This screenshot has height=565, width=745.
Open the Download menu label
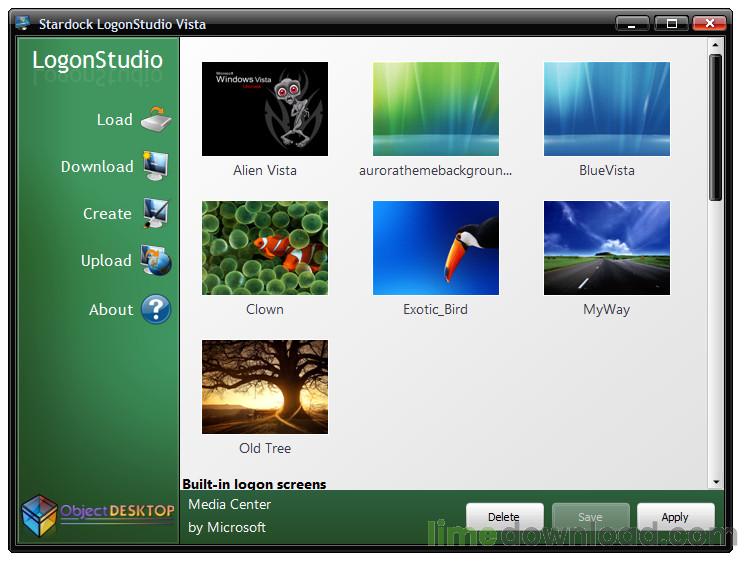(97, 167)
